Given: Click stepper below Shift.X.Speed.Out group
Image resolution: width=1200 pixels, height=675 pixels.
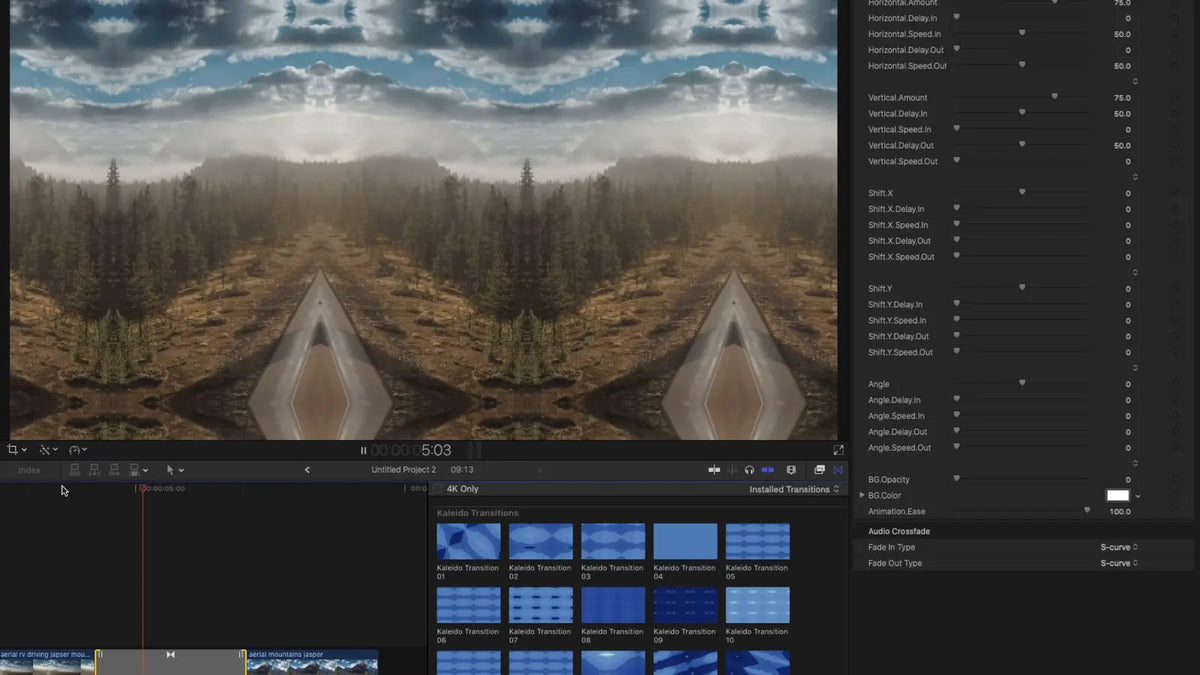Looking at the screenshot, I should tap(1134, 272).
